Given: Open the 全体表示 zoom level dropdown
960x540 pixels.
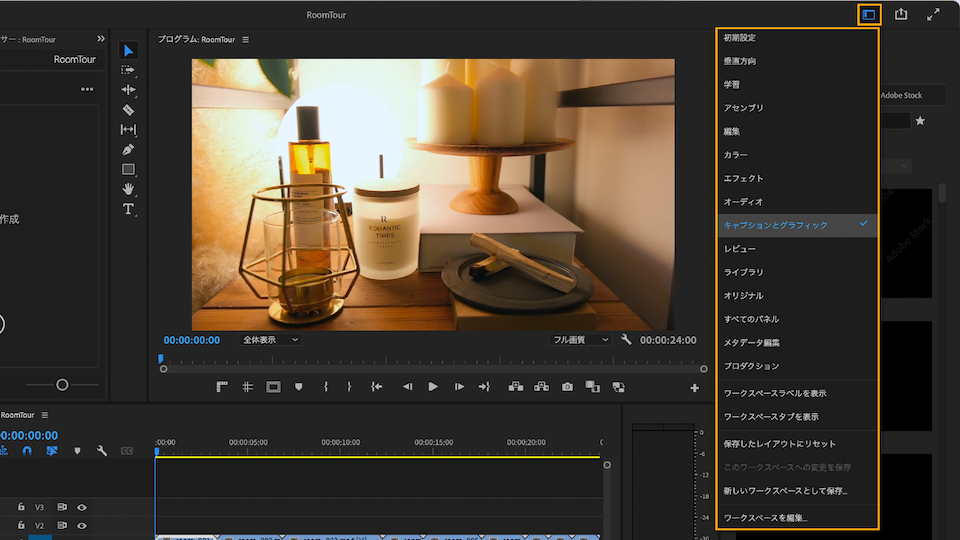Looking at the screenshot, I should [x=270, y=340].
